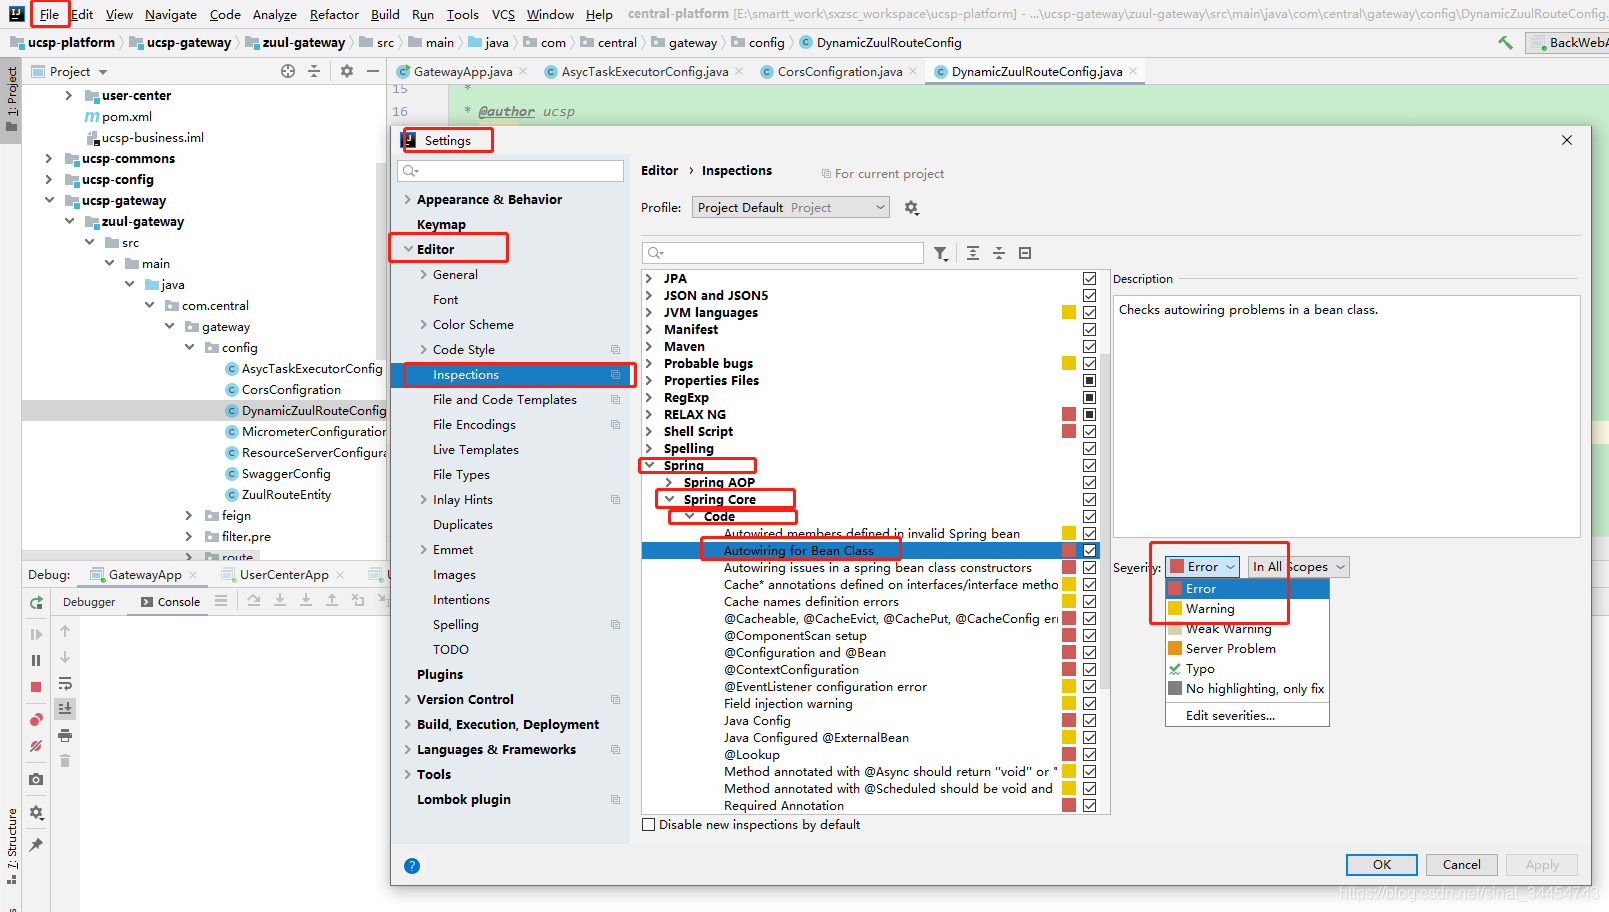Image resolution: width=1609 pixels, height=912 pixels.
Task: Open View Breakpoints from debug toolbar
Action: point(36,720)
